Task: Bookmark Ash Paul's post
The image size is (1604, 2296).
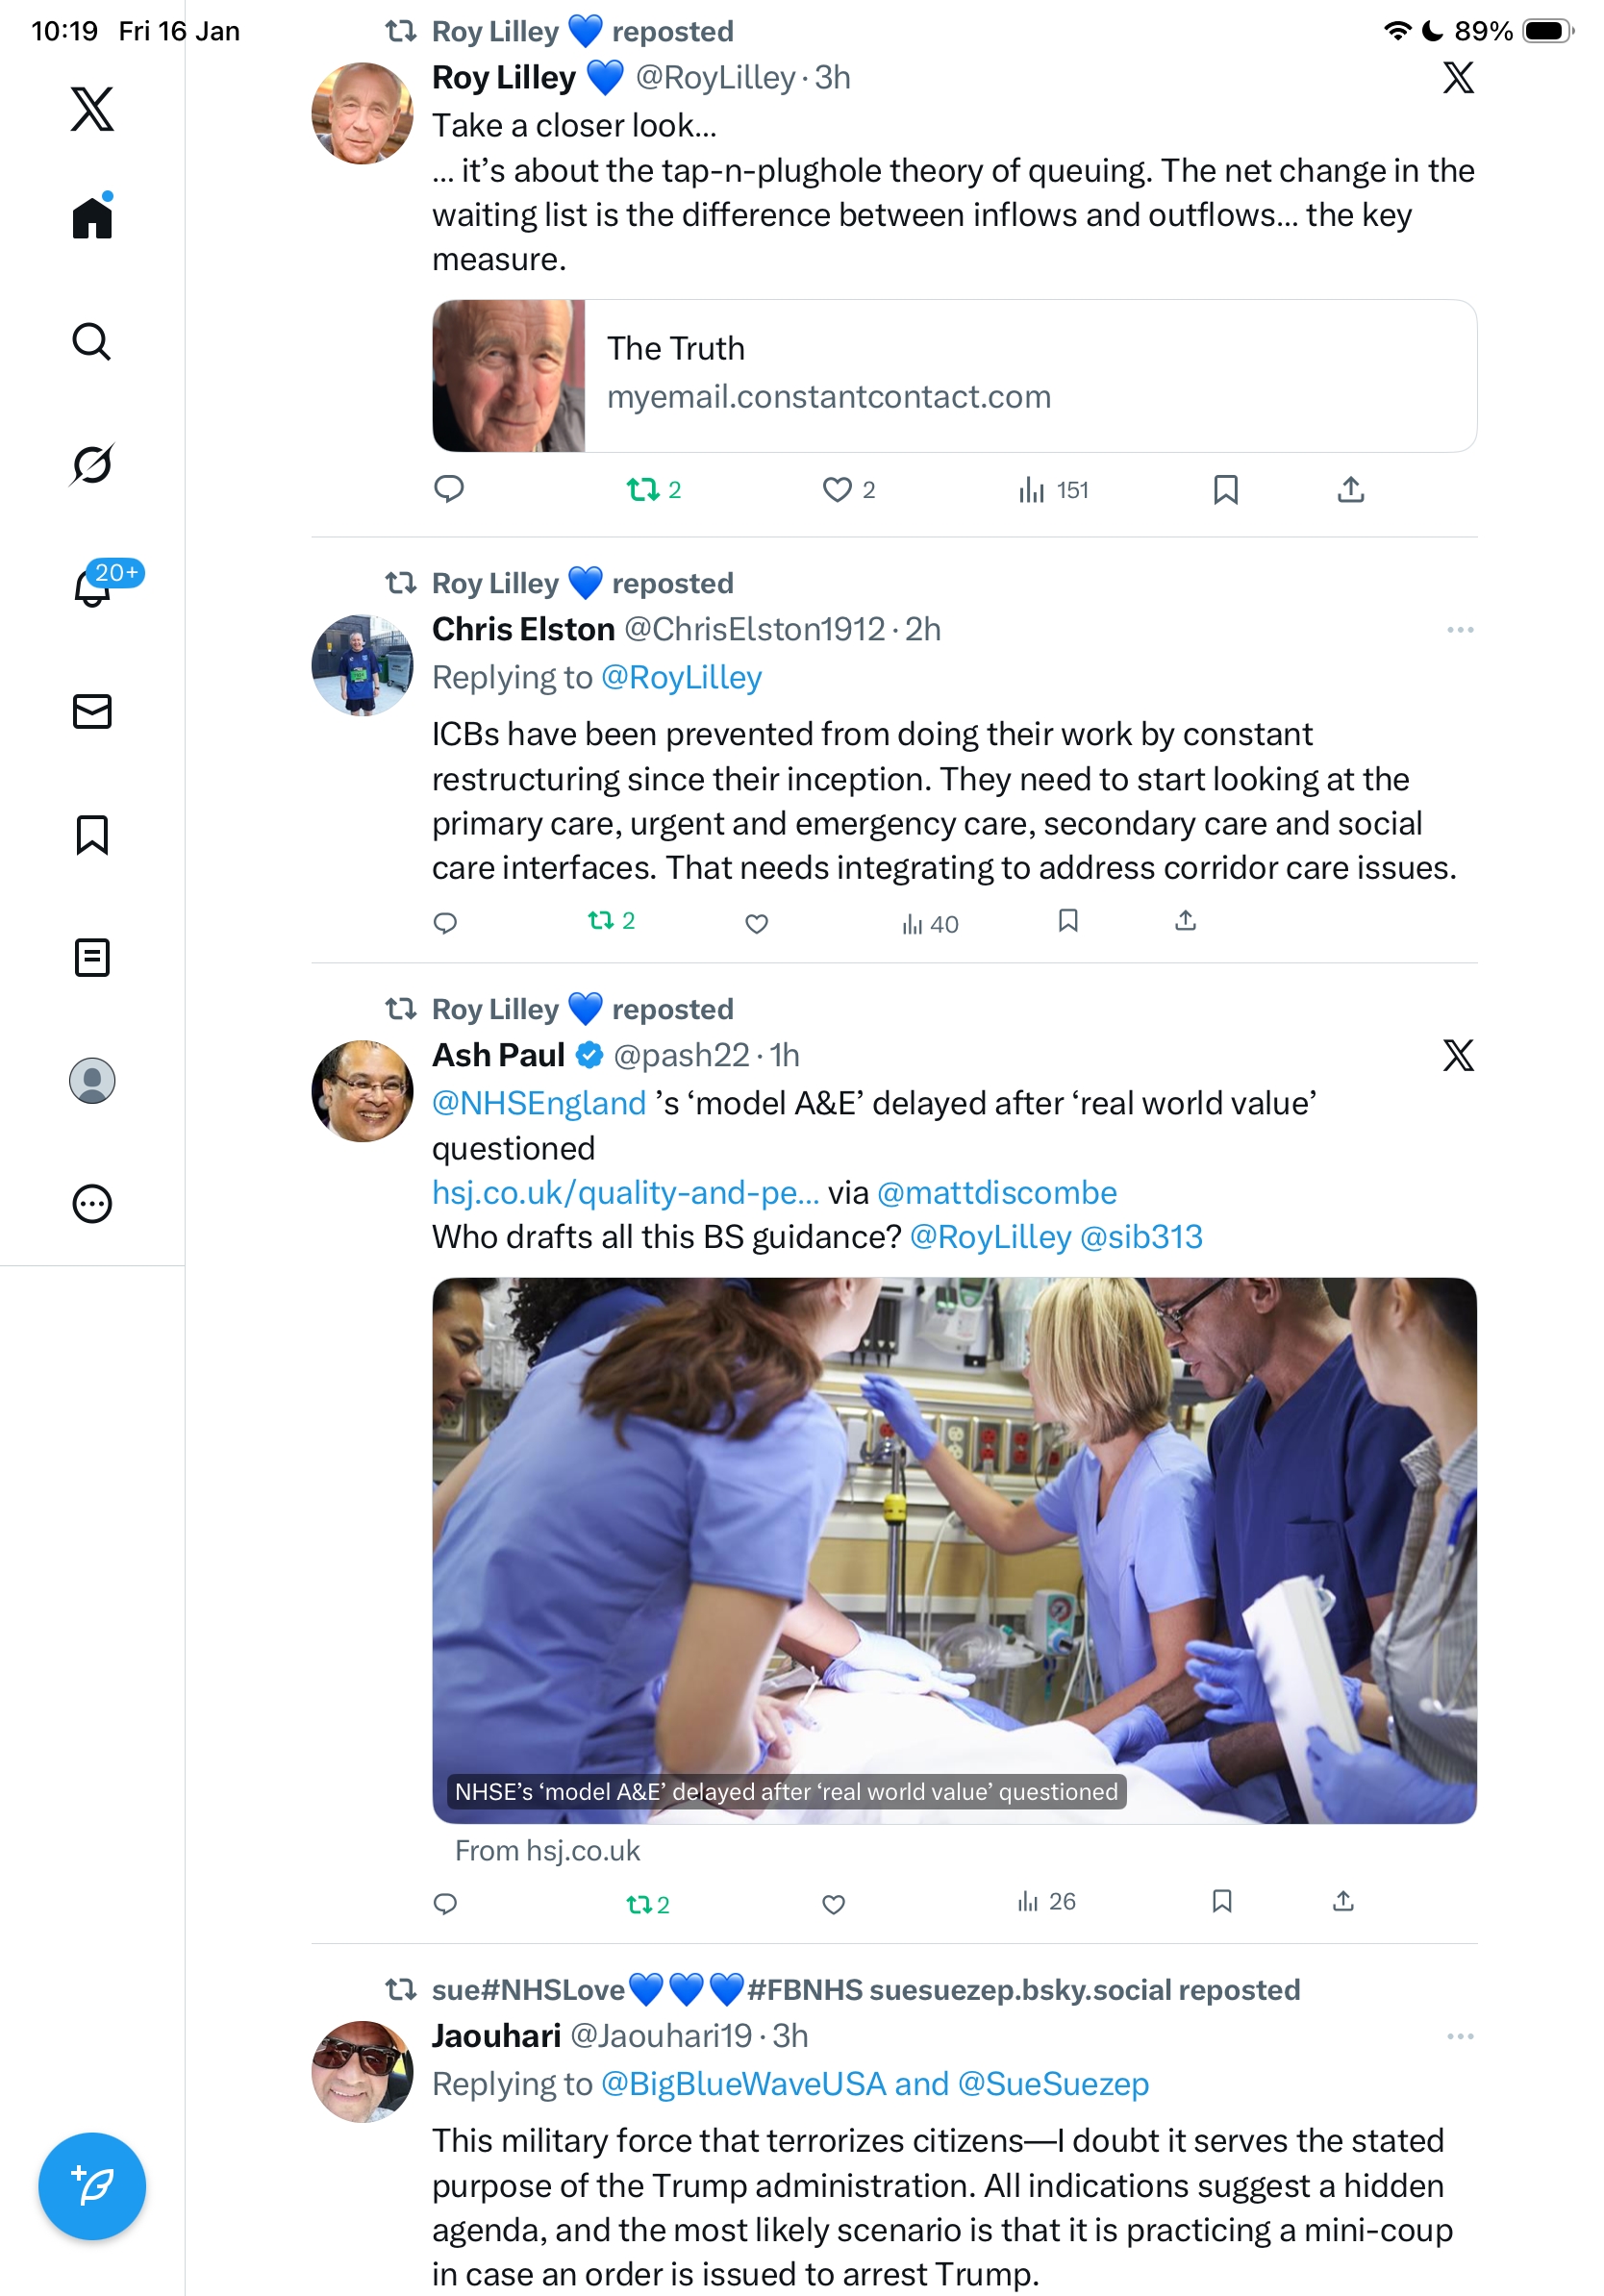Action: [1221, 1901]
